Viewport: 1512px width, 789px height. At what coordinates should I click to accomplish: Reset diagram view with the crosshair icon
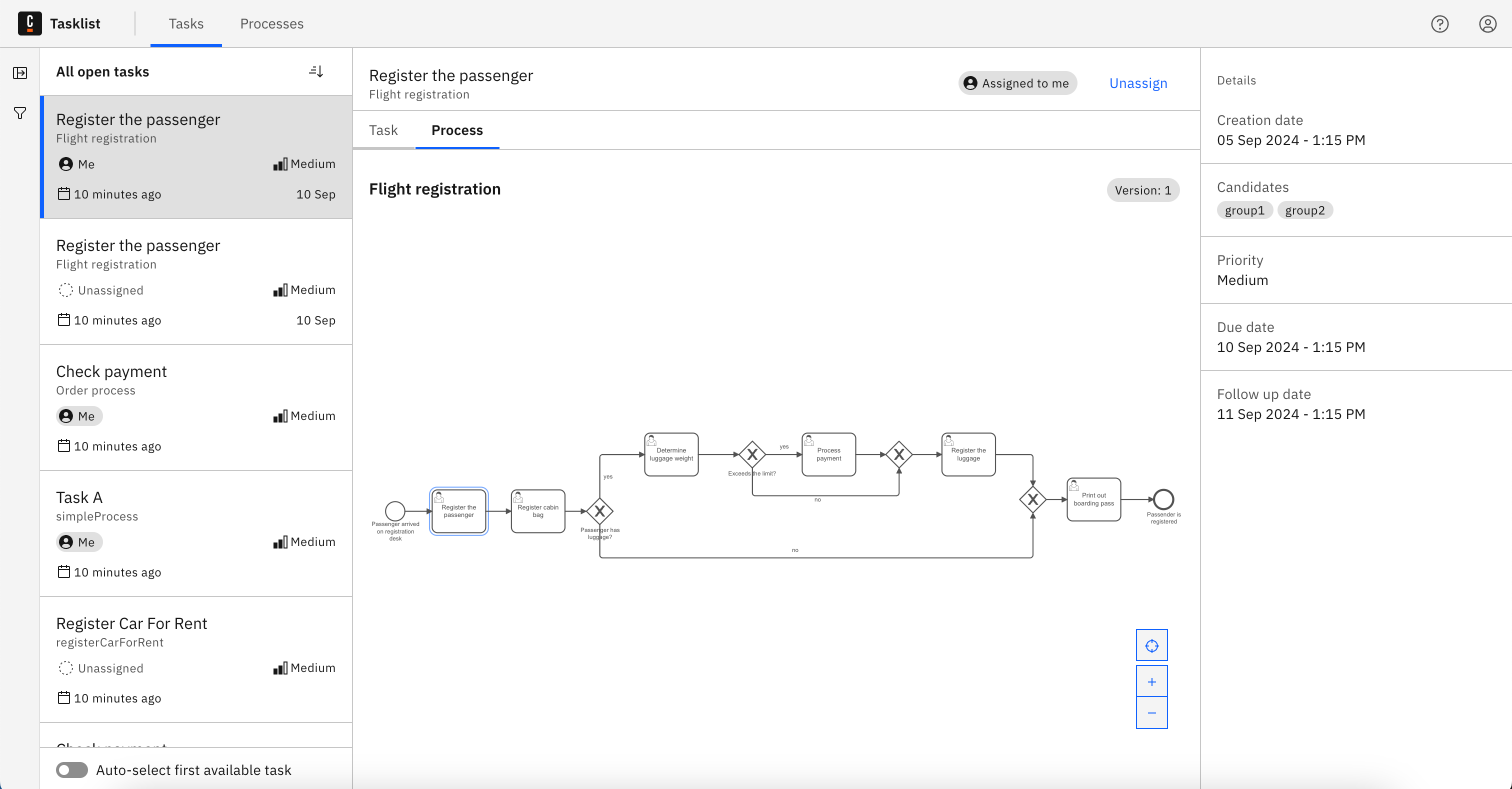click(1151, 645)
